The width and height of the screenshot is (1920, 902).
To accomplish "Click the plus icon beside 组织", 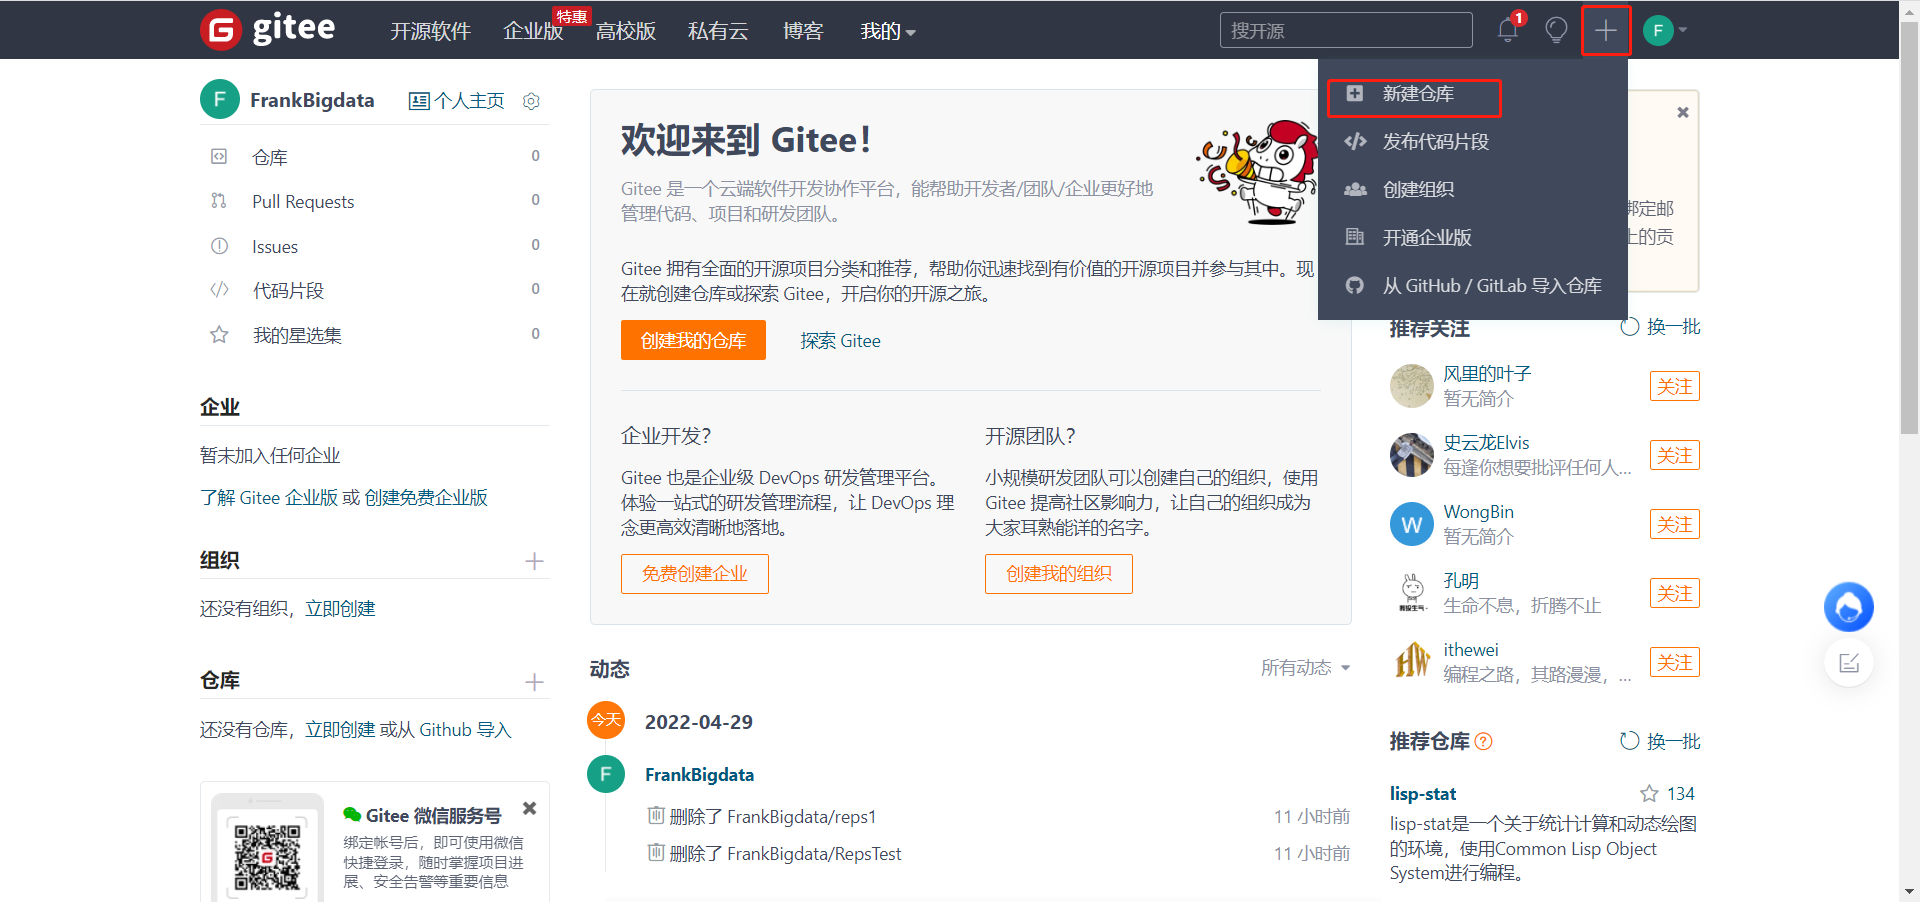I will 534,561.
